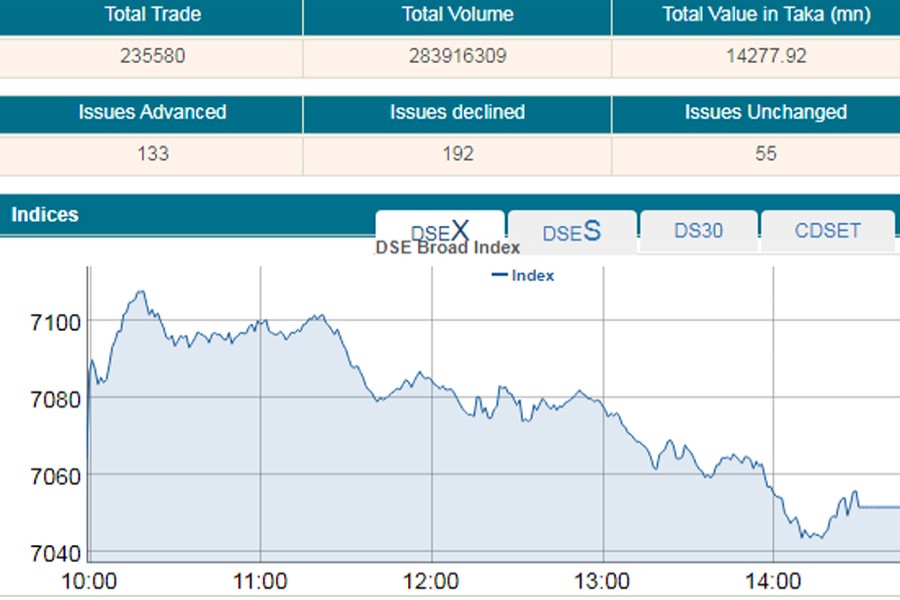
Task: Click the 12:00 time axis label
Action: tap(432, 582)
